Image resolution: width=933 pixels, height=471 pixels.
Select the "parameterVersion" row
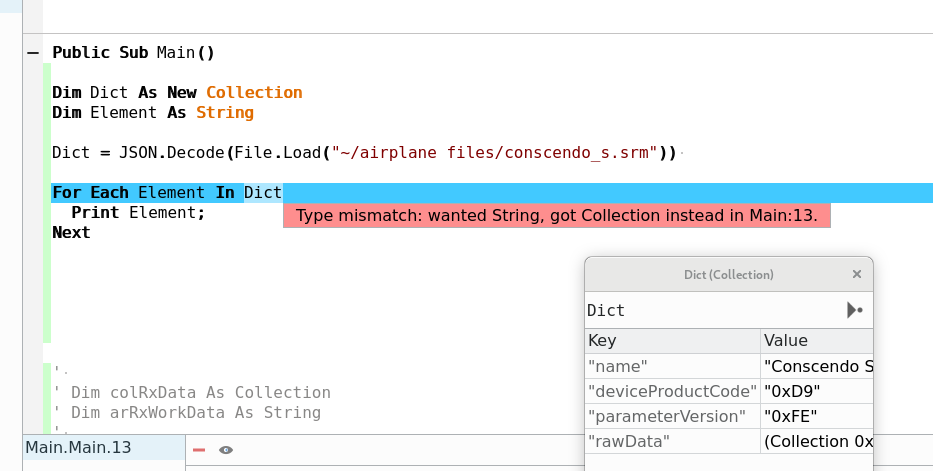coord(671,416)
